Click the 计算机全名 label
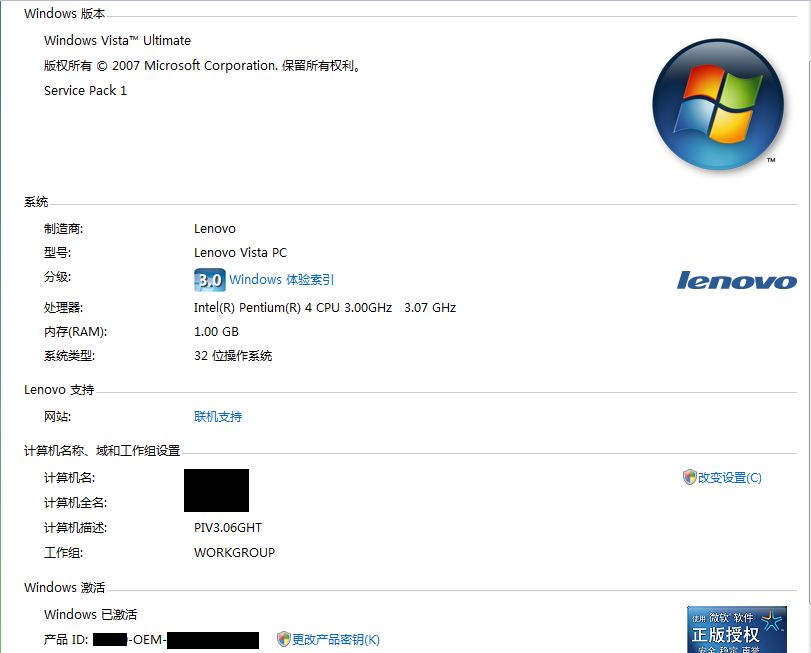This screenshot has width=811, height=653. tap(76, 503)
